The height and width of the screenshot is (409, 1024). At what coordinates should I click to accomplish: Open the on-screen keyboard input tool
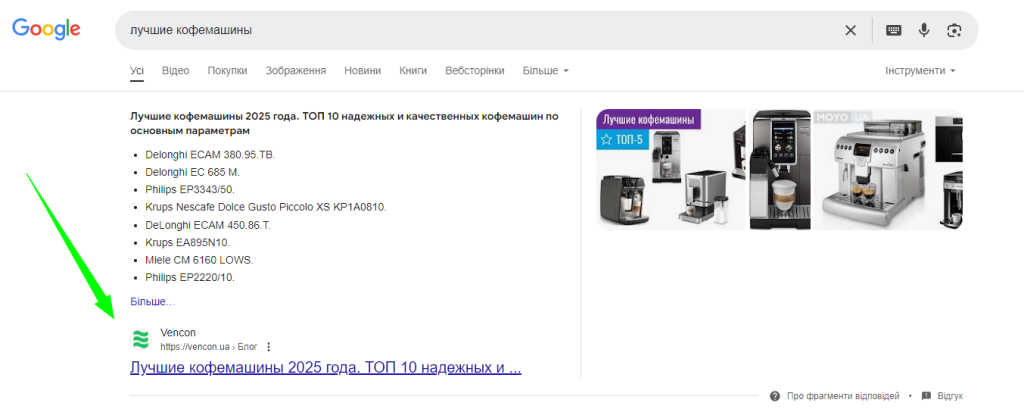pos(894,30)
